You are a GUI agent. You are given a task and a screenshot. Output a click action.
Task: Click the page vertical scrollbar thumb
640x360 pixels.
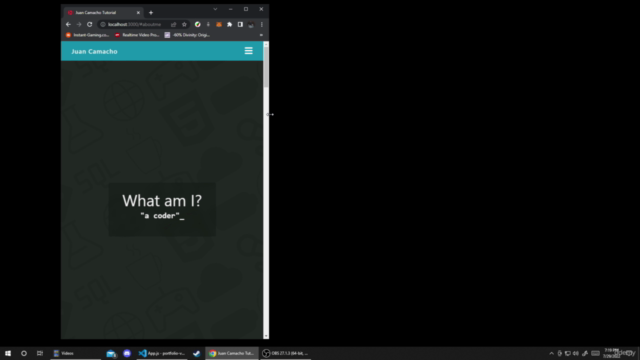pos(266,66)
